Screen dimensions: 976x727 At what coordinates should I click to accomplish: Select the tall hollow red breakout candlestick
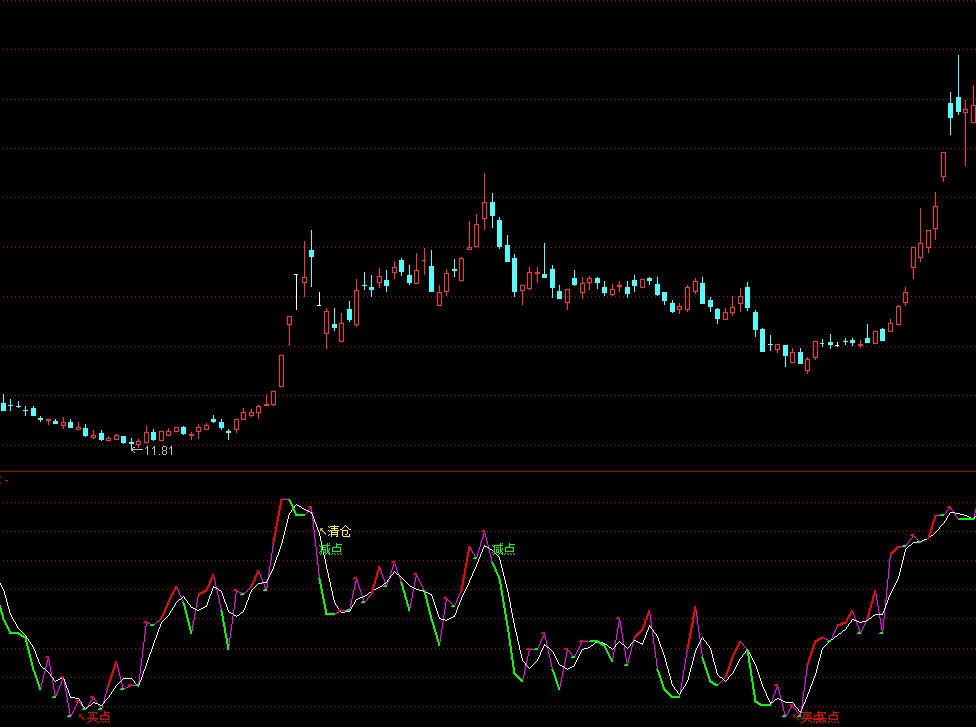(x=282, y=370)
